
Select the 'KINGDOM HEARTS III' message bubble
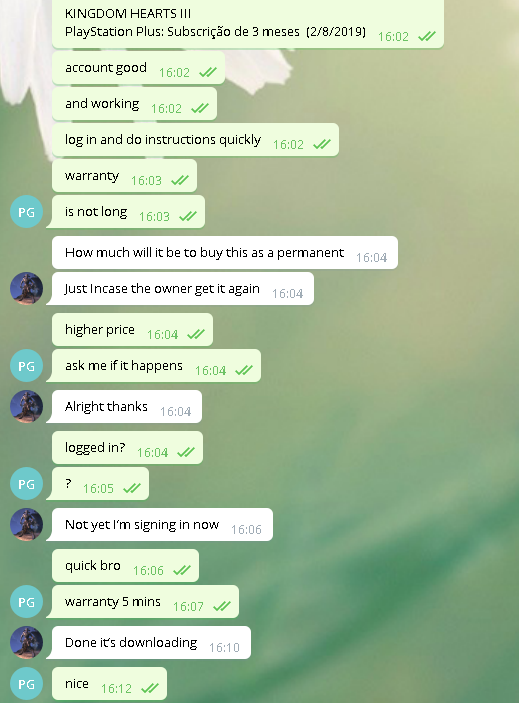[248, 24]
